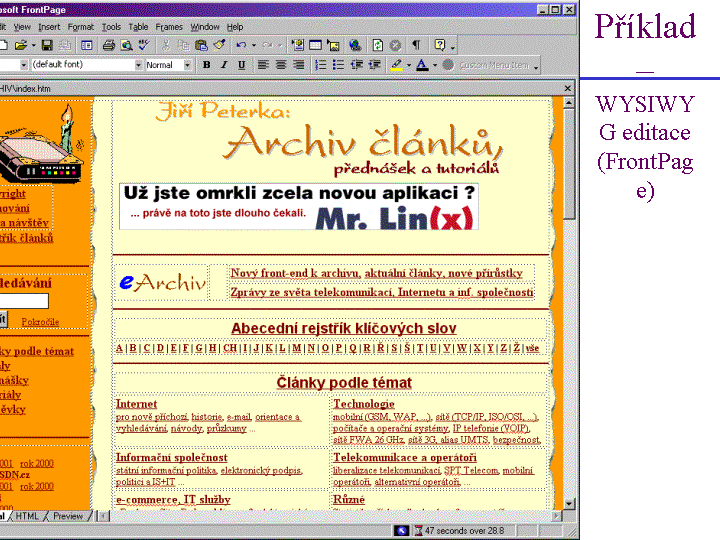This screenshot has width=720, height=540.
Task: Open the Help menu
Action: [235, 27]
